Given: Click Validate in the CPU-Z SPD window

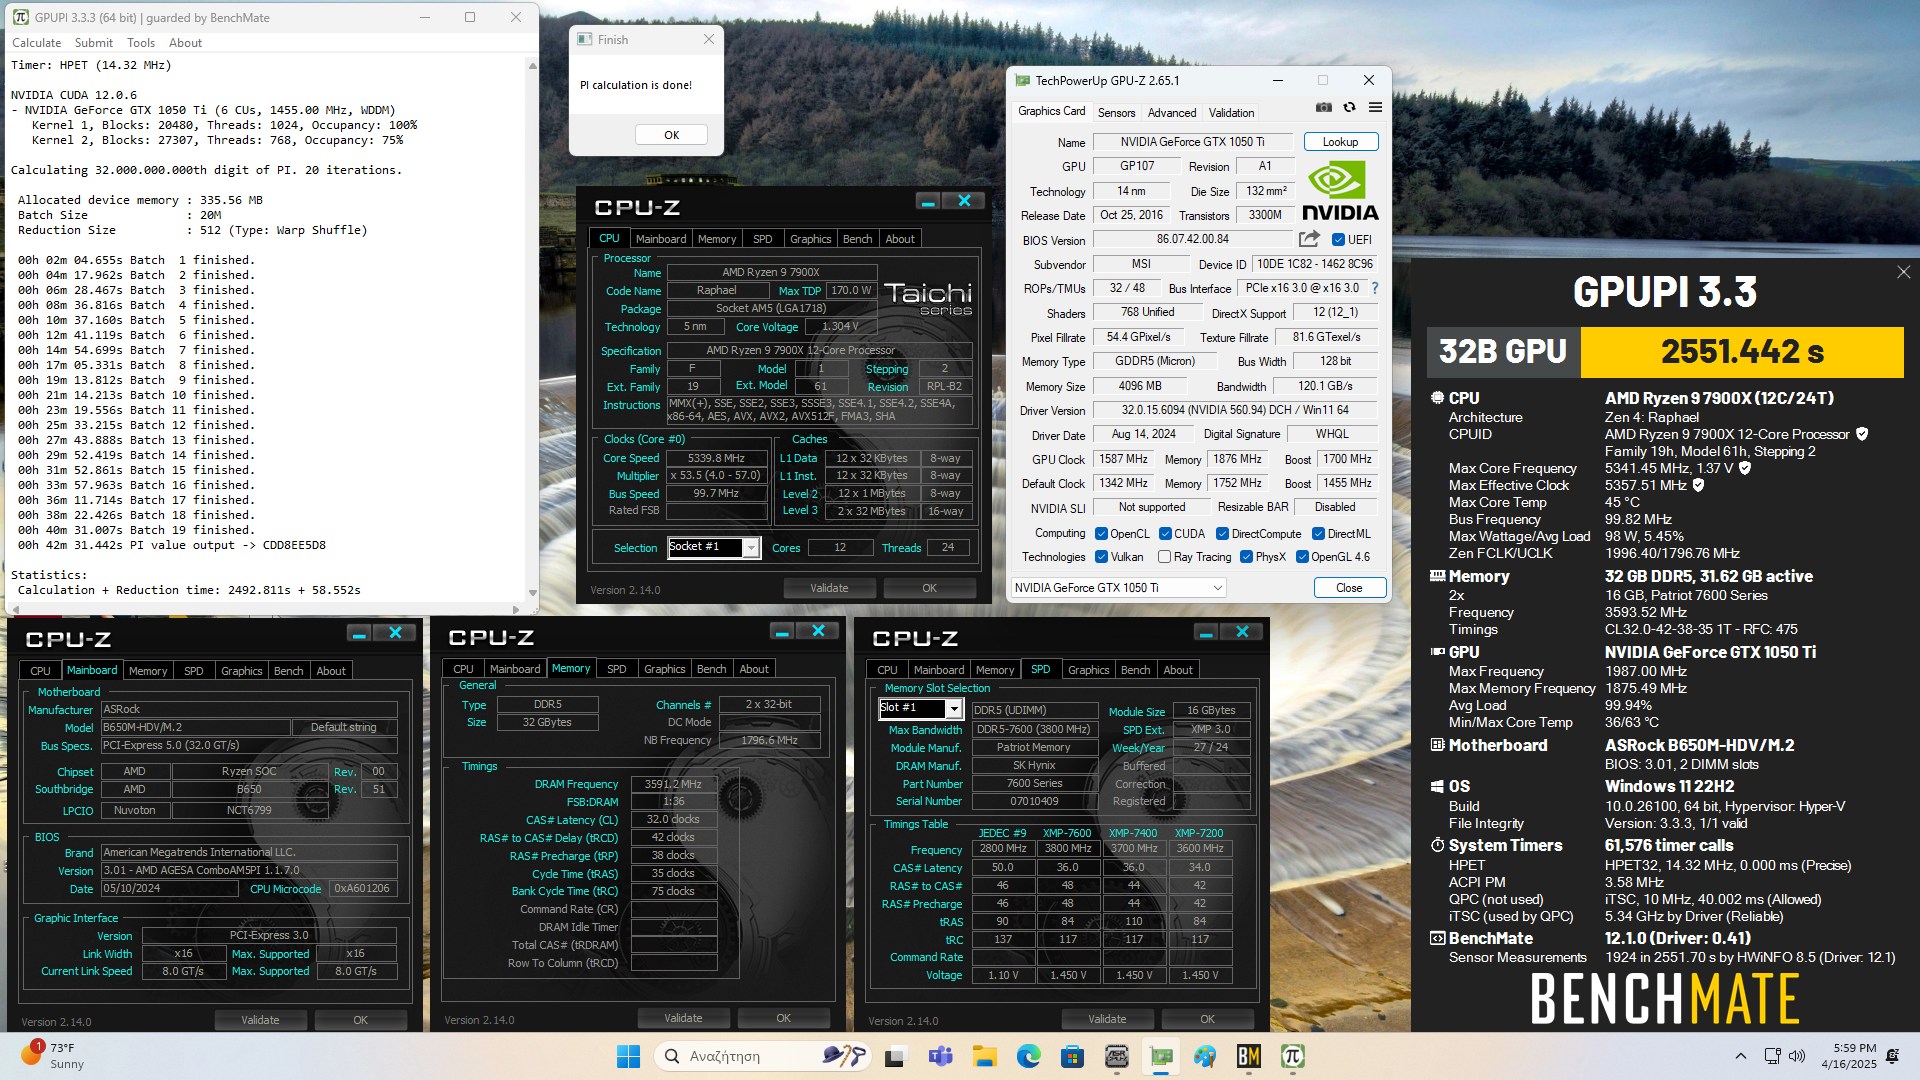Looking at the screenshot, I should click(x=1106, y=1019).
